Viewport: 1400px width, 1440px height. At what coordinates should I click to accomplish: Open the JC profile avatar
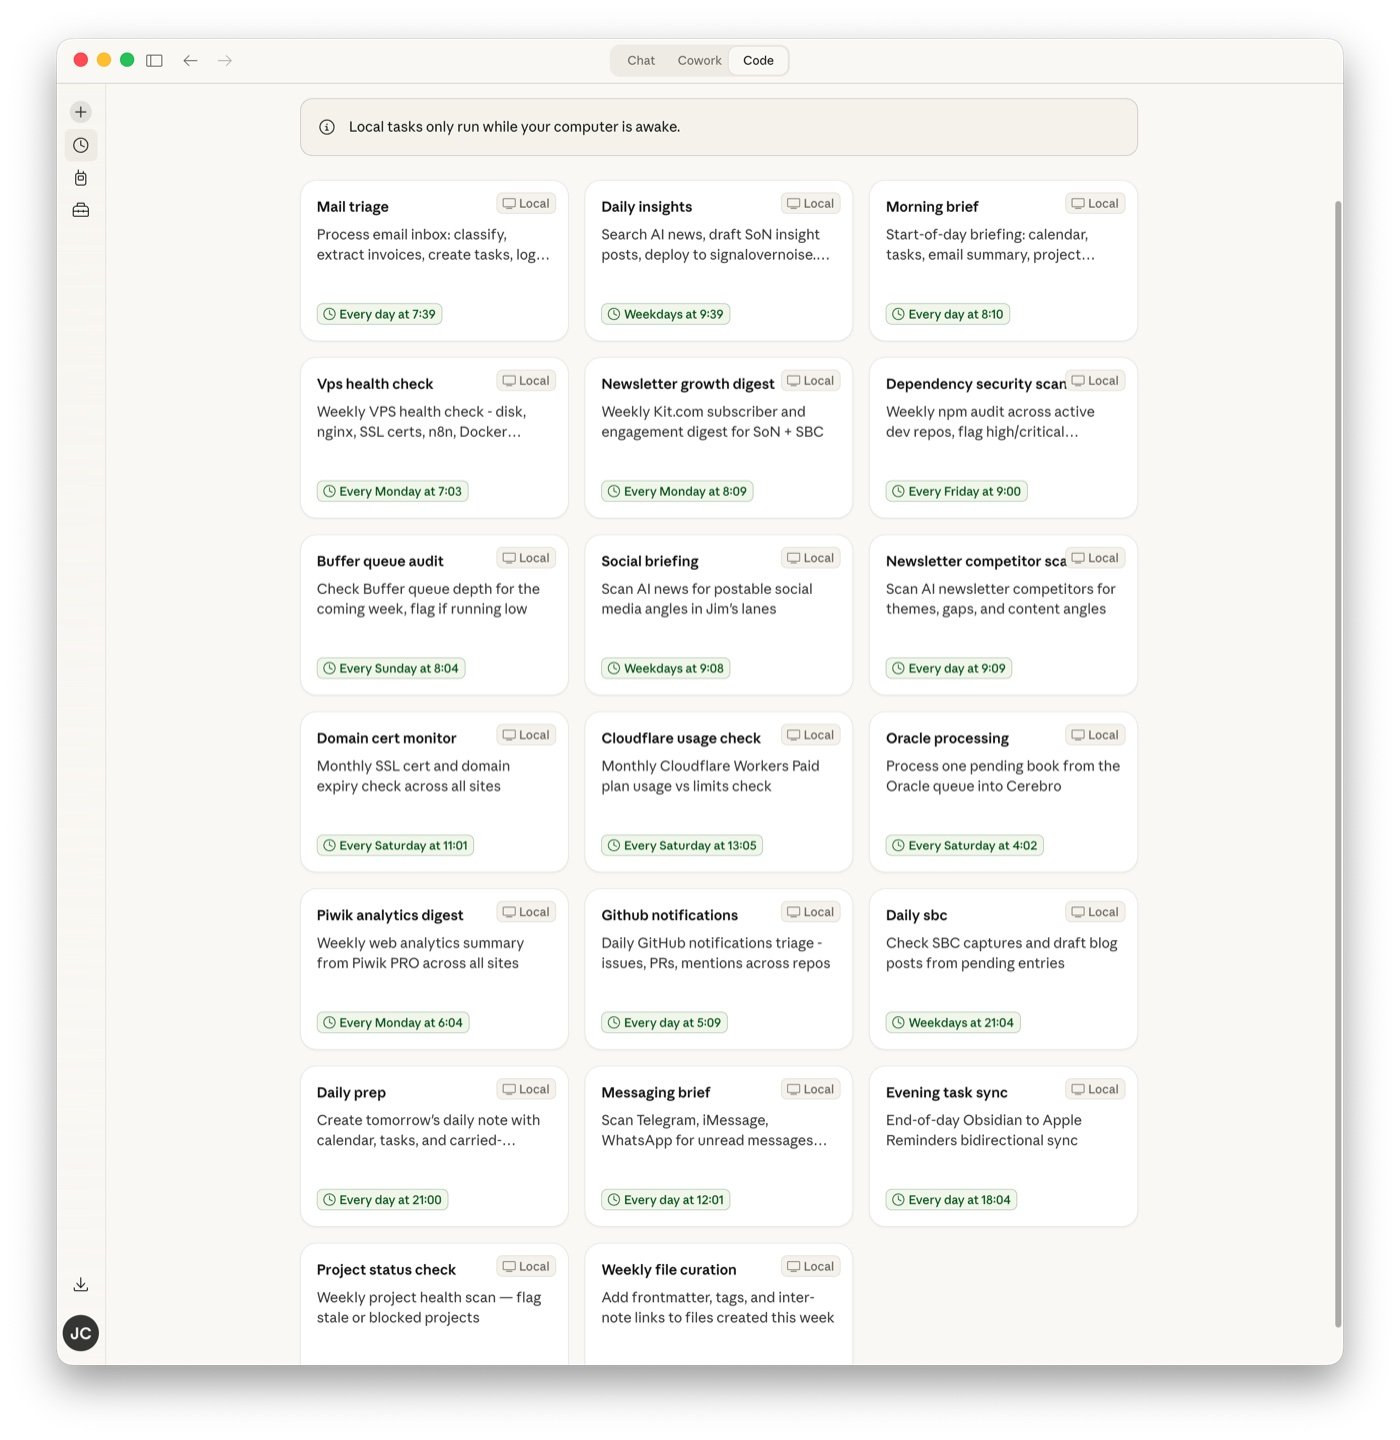coord(81,1332)
